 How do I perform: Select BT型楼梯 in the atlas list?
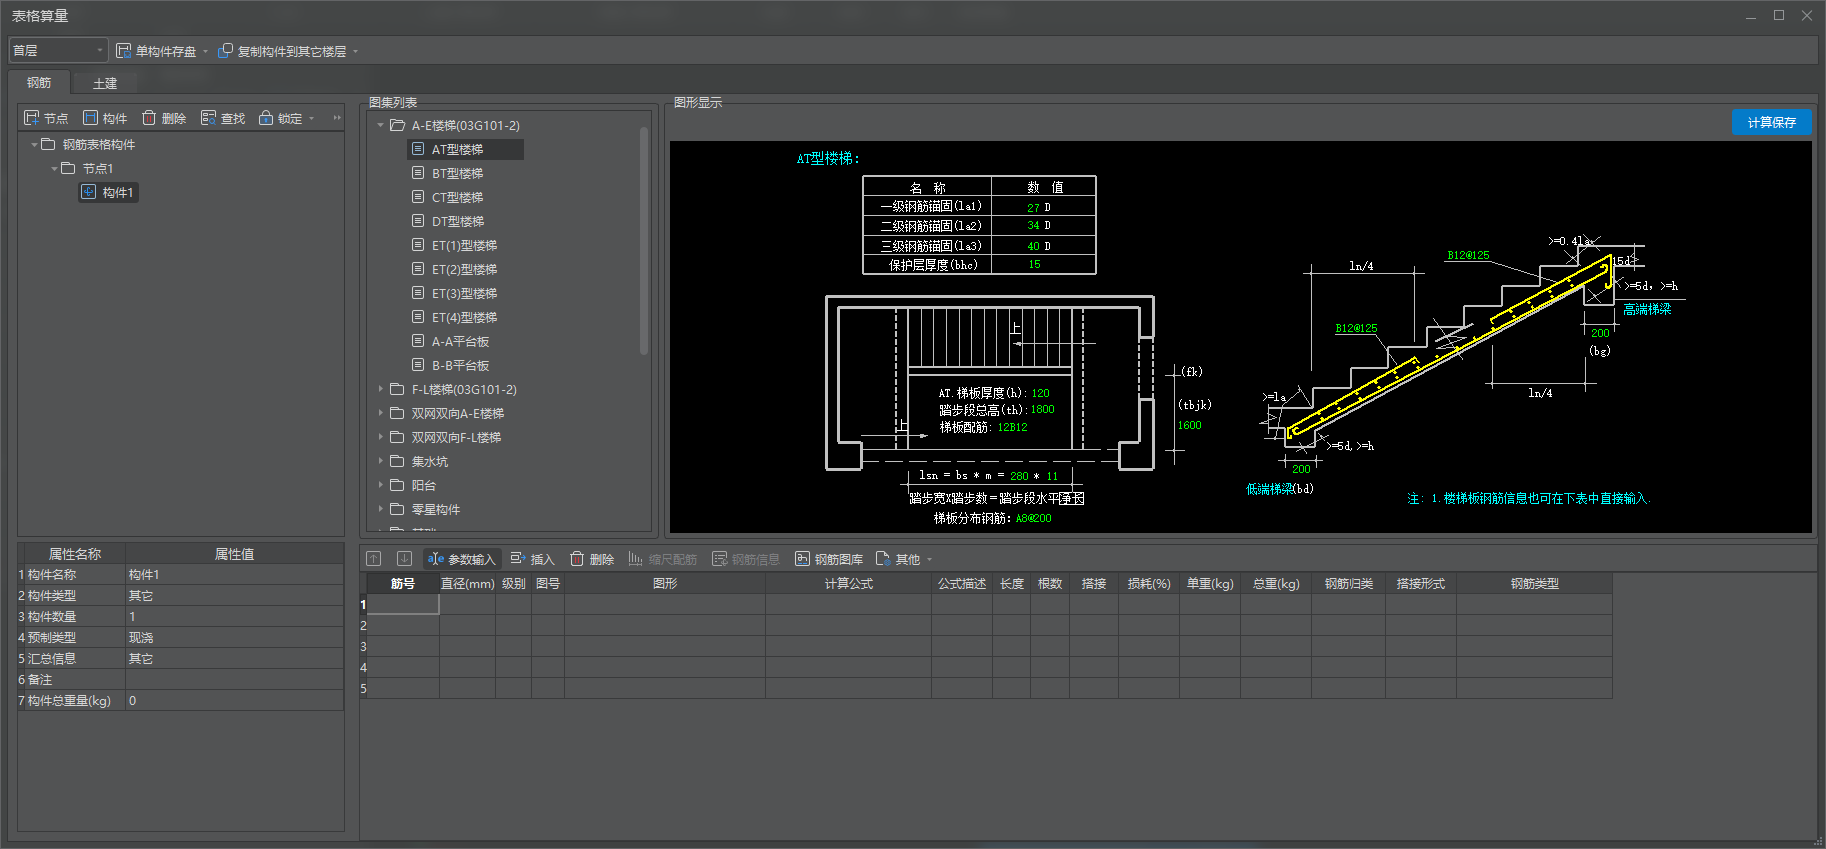click(457, 173)
